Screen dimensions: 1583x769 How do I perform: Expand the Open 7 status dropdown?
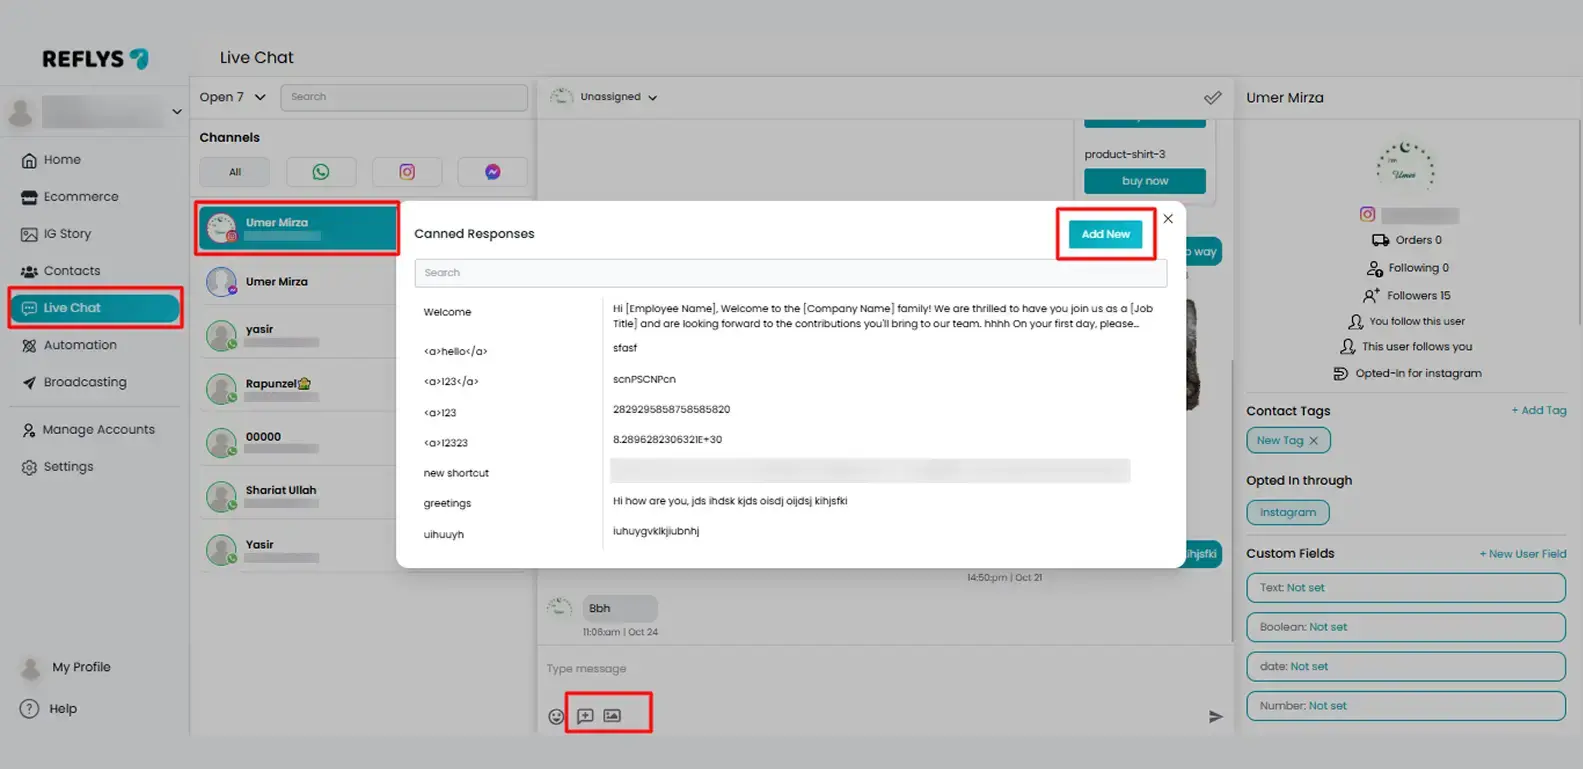coord(232,97)
